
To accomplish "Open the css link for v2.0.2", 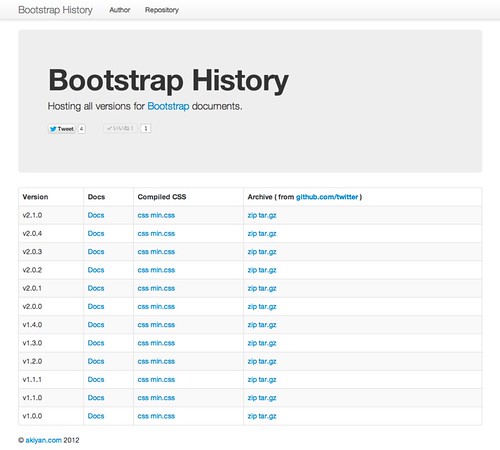I will coord(143,270).
